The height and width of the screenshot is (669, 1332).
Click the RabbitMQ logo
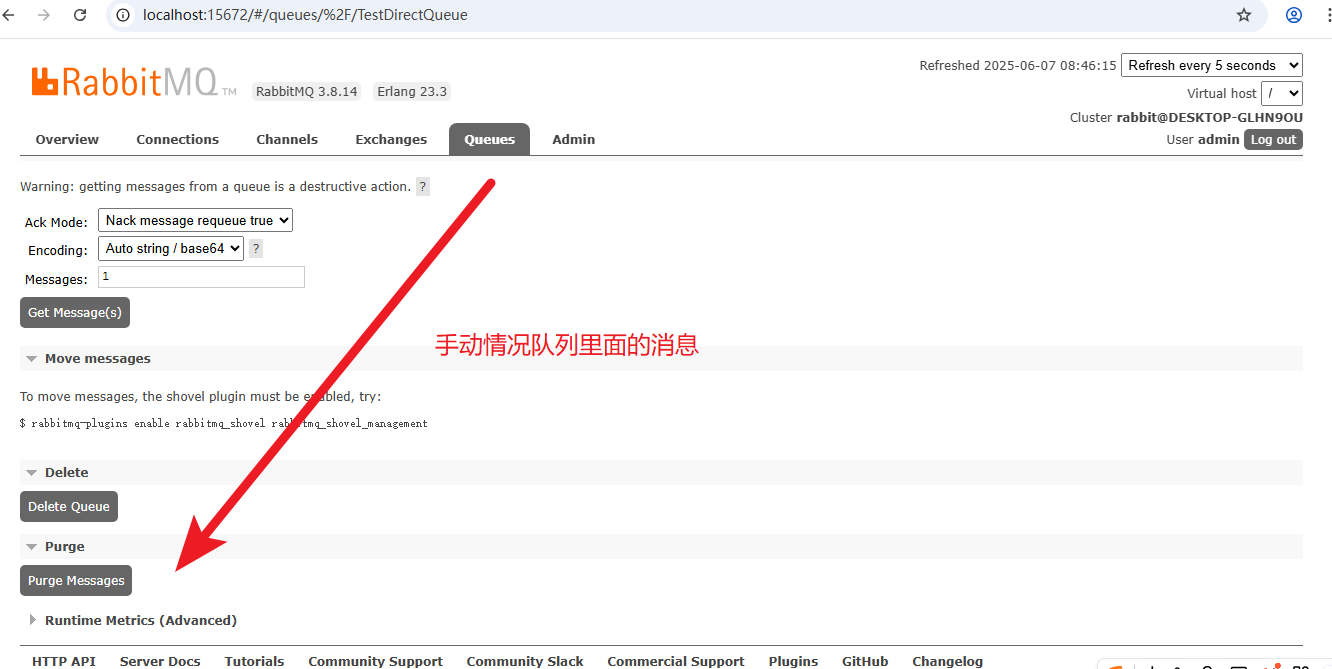134,83
